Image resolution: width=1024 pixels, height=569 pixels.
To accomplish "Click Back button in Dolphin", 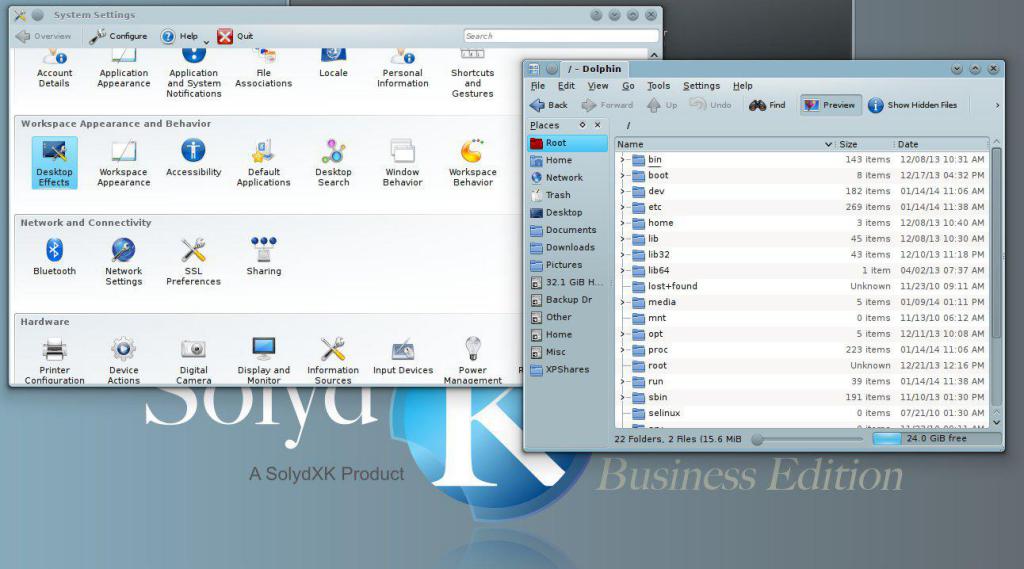I will point(549,105).
